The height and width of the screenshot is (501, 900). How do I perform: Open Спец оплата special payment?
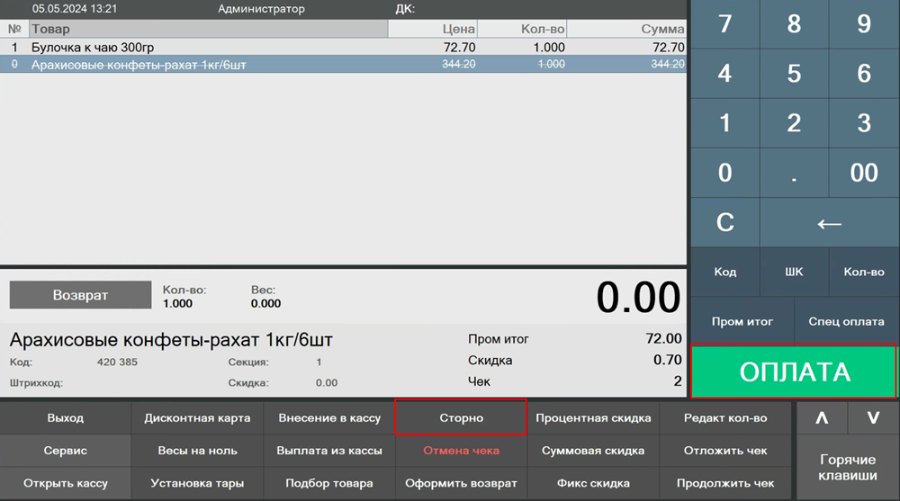pyautogui.click(x=847, y=321)
